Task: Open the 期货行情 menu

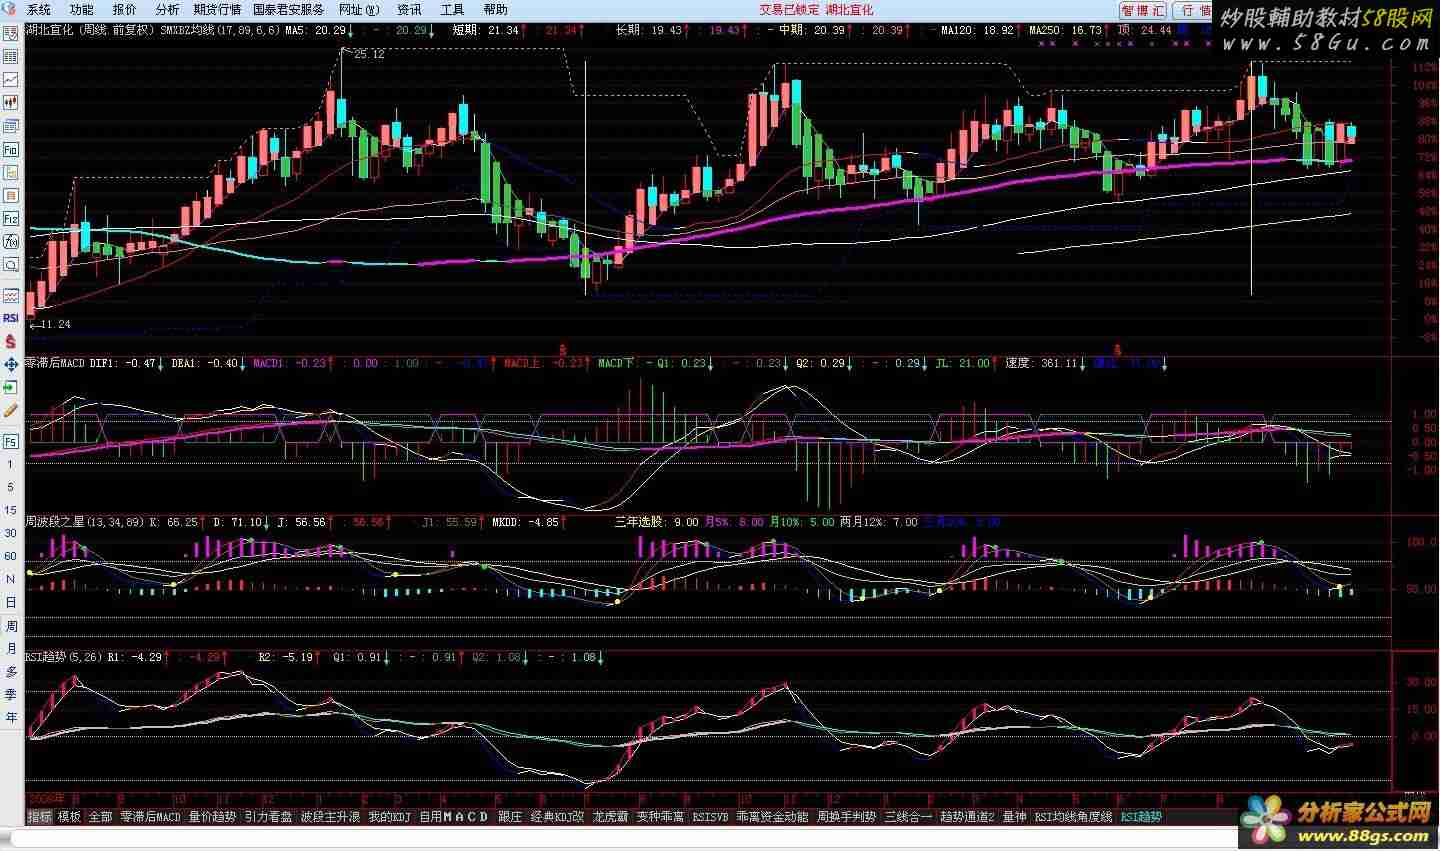Action: coord(217,10)
